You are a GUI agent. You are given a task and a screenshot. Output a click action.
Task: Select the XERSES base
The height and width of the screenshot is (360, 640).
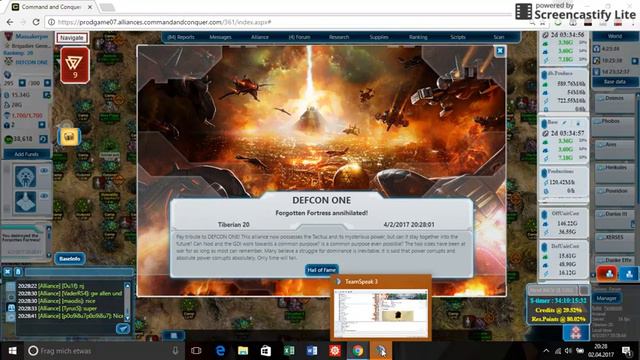click(x=614, y=243)
